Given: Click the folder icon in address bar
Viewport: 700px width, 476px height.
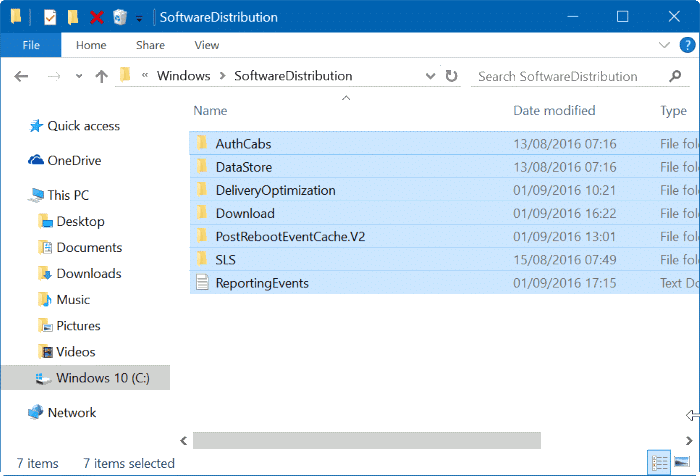Looking at the screenshot, I should (x=125, y=75).
